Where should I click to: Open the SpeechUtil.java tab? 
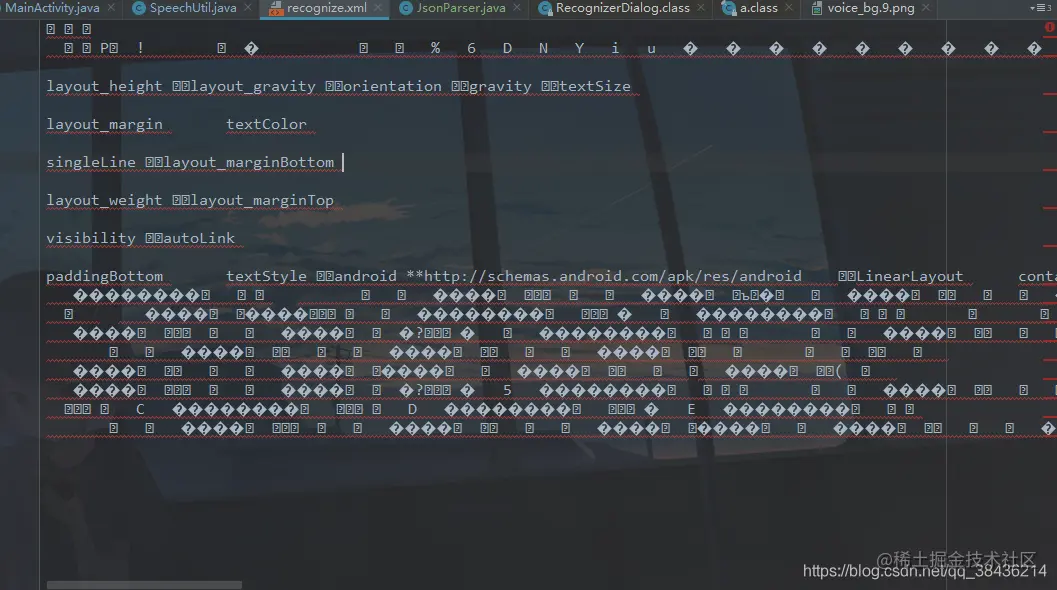193,8
